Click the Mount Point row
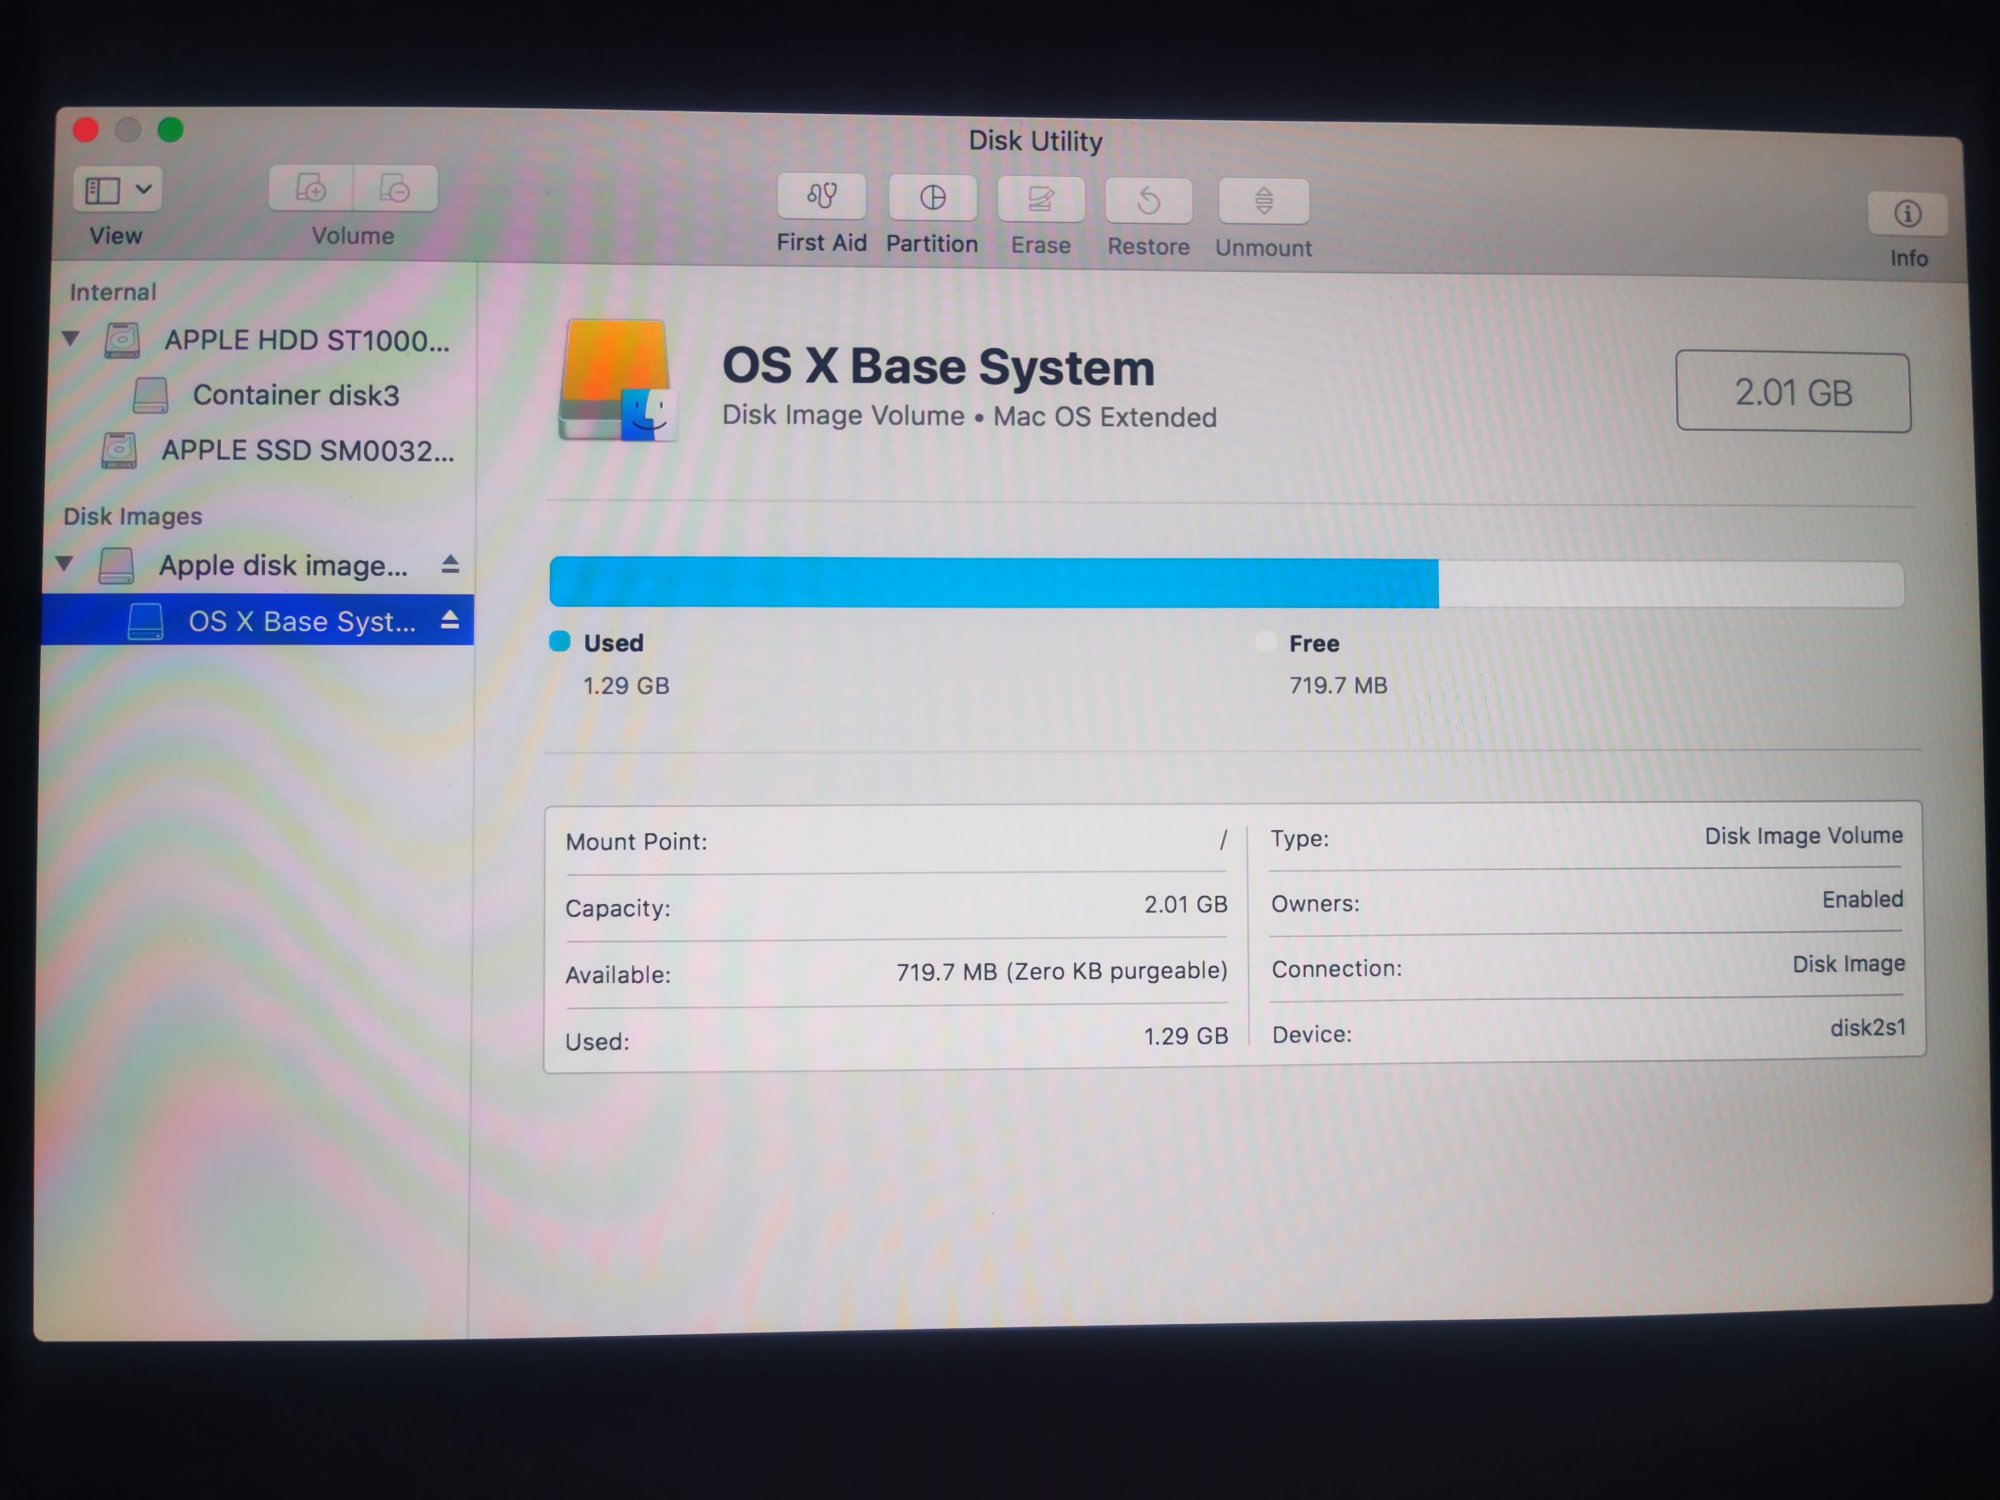Viewport: 2000px width, 1500px height. pos(896,841)
